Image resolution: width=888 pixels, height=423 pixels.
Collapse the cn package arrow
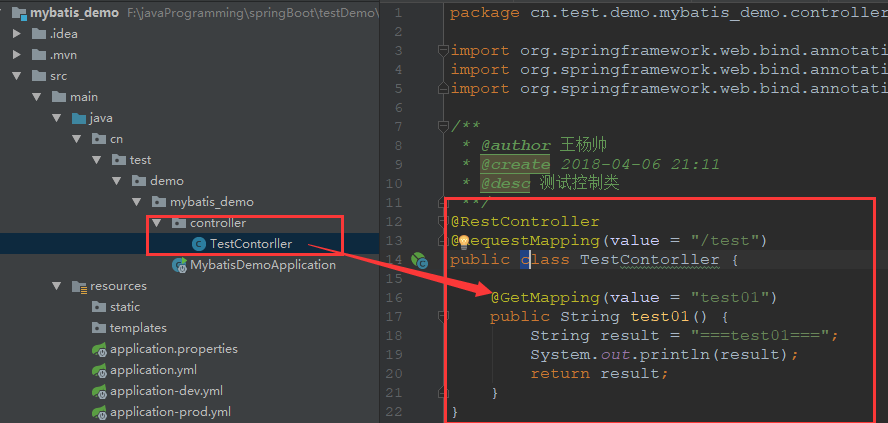pyautogui.click(x=76, y=139)
